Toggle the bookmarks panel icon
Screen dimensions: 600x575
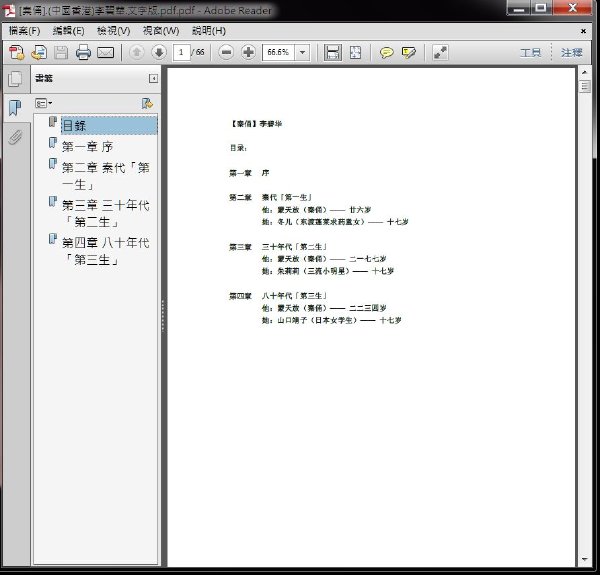point(15,108)
